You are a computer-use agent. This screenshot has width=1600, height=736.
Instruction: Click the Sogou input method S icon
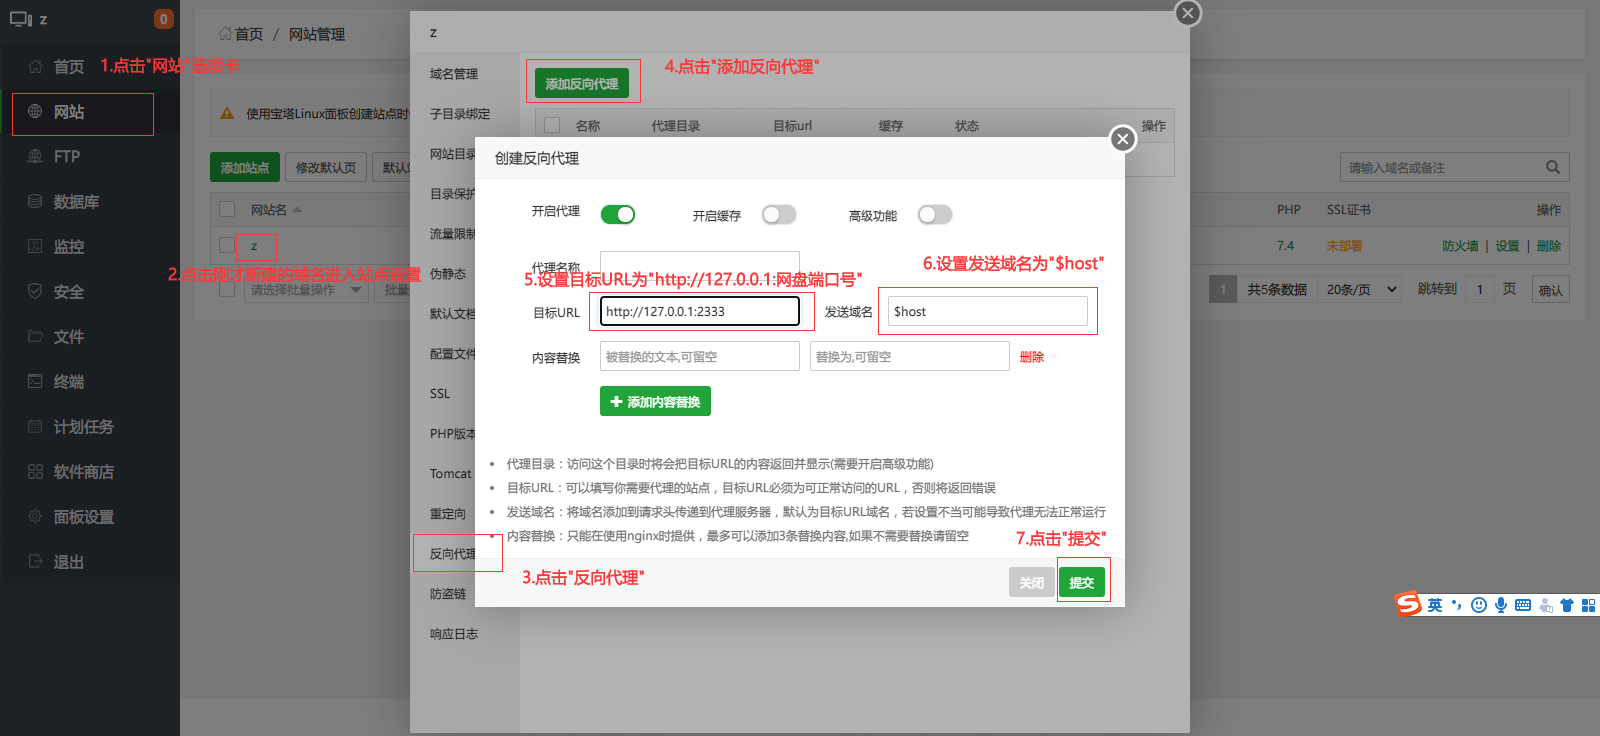1408,604
